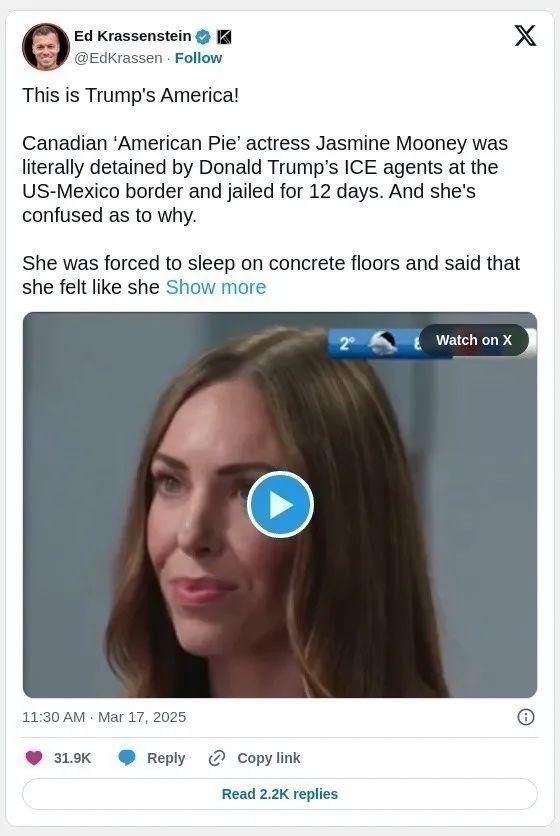560x836 pixels.
Task: Click the Ed Krassenstein display name
Action: click(x=132, y=36)
